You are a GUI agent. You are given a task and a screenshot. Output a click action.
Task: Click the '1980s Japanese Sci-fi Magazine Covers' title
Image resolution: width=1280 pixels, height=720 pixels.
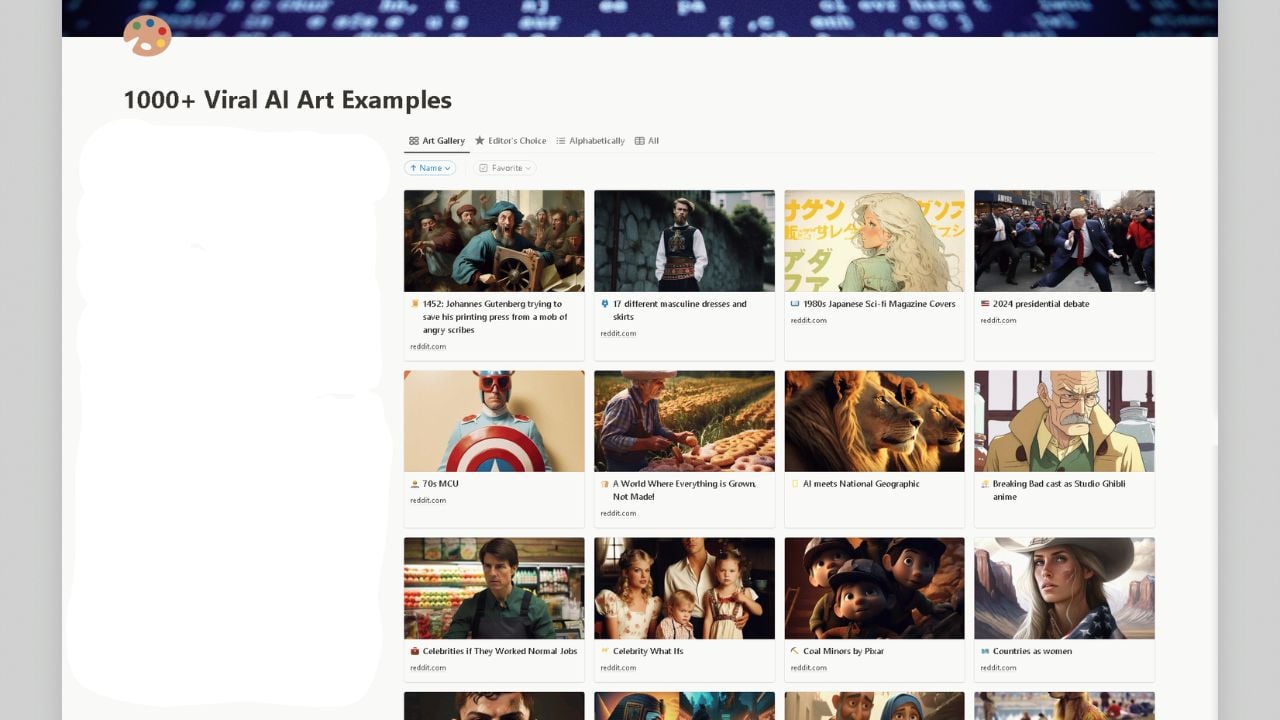click(x=879, y=304)
